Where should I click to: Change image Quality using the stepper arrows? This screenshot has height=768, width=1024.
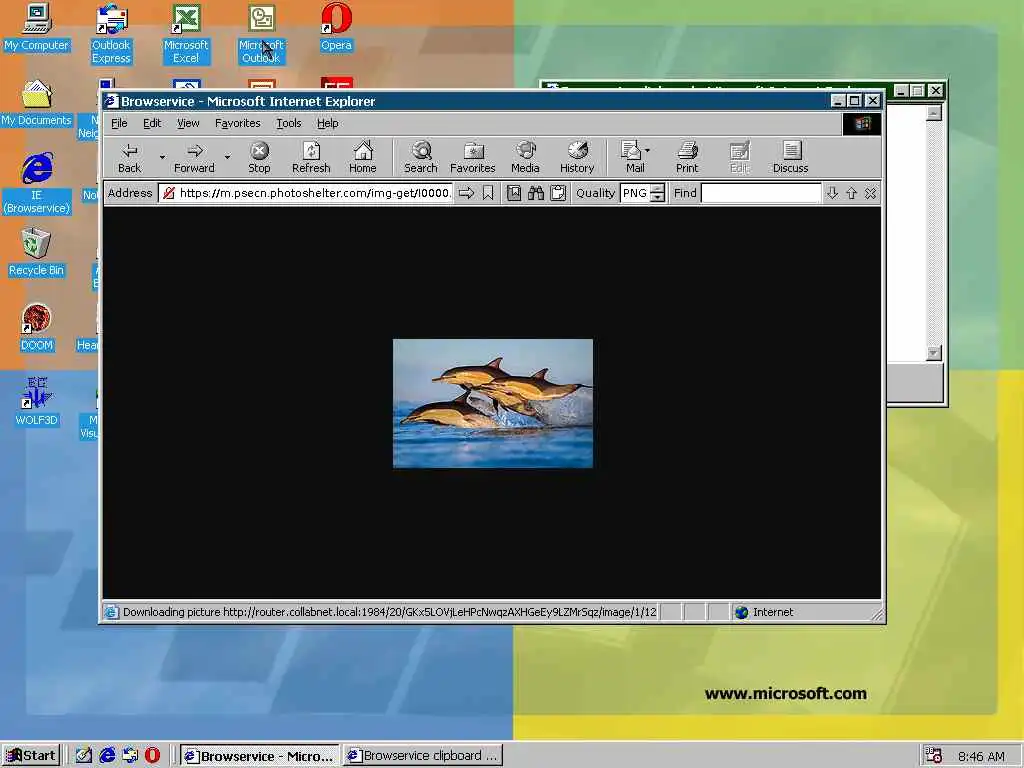pos(658,193)
